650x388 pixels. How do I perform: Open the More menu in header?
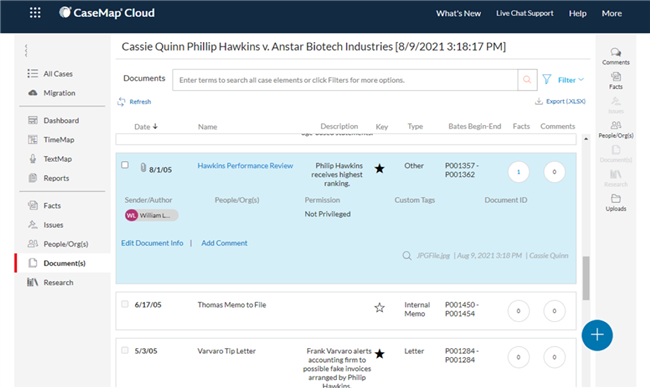coord(611,13)
